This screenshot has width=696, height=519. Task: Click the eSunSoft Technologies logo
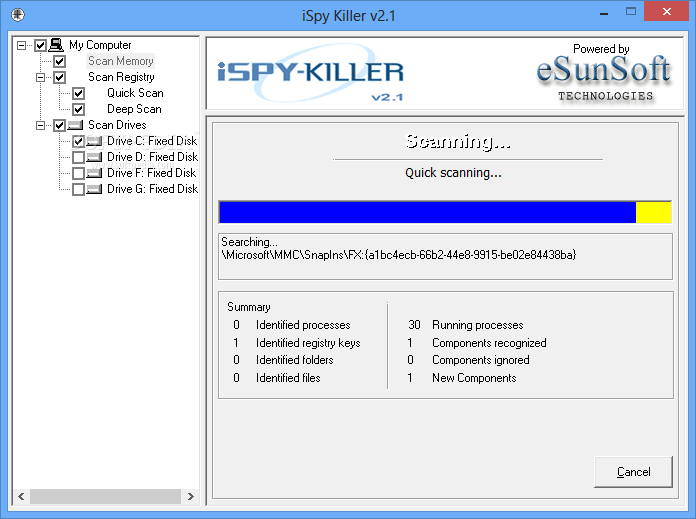tap(604, 79)
